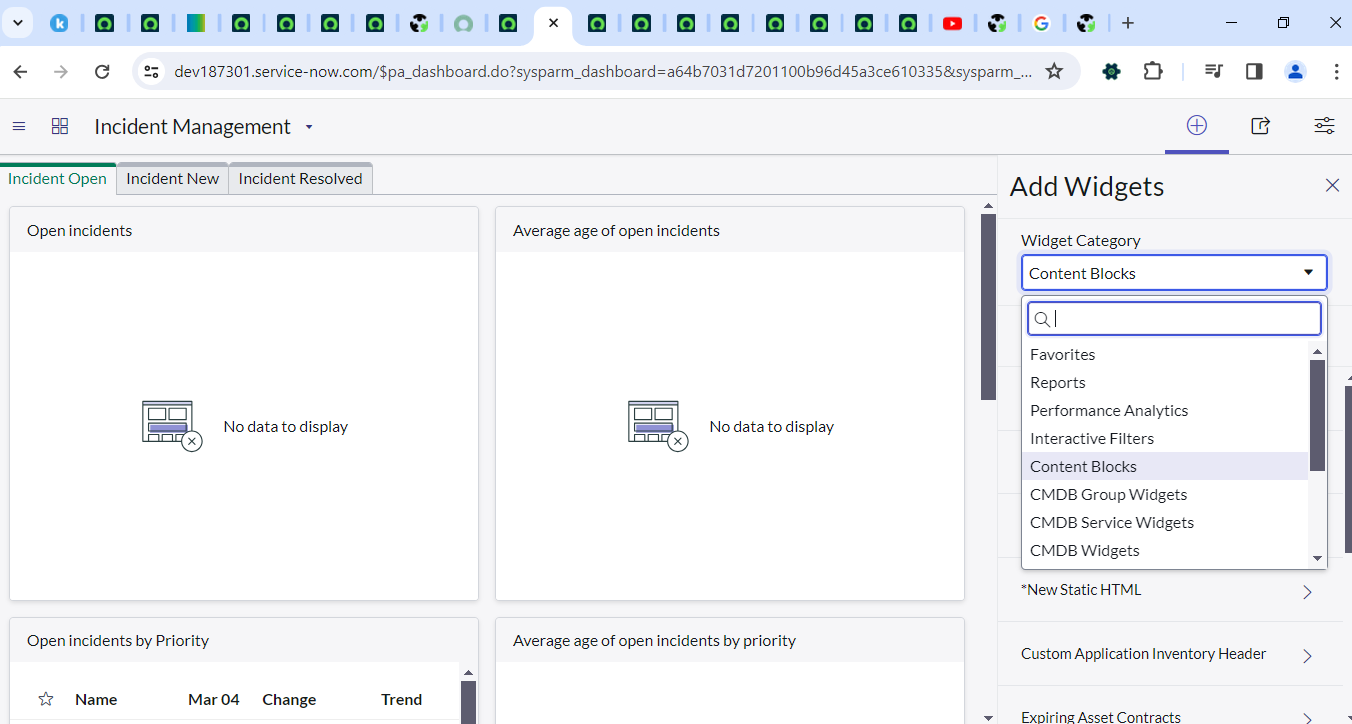Click the green extension icon in toolbar
1352x724 pixels.
tap(1111, 71)
